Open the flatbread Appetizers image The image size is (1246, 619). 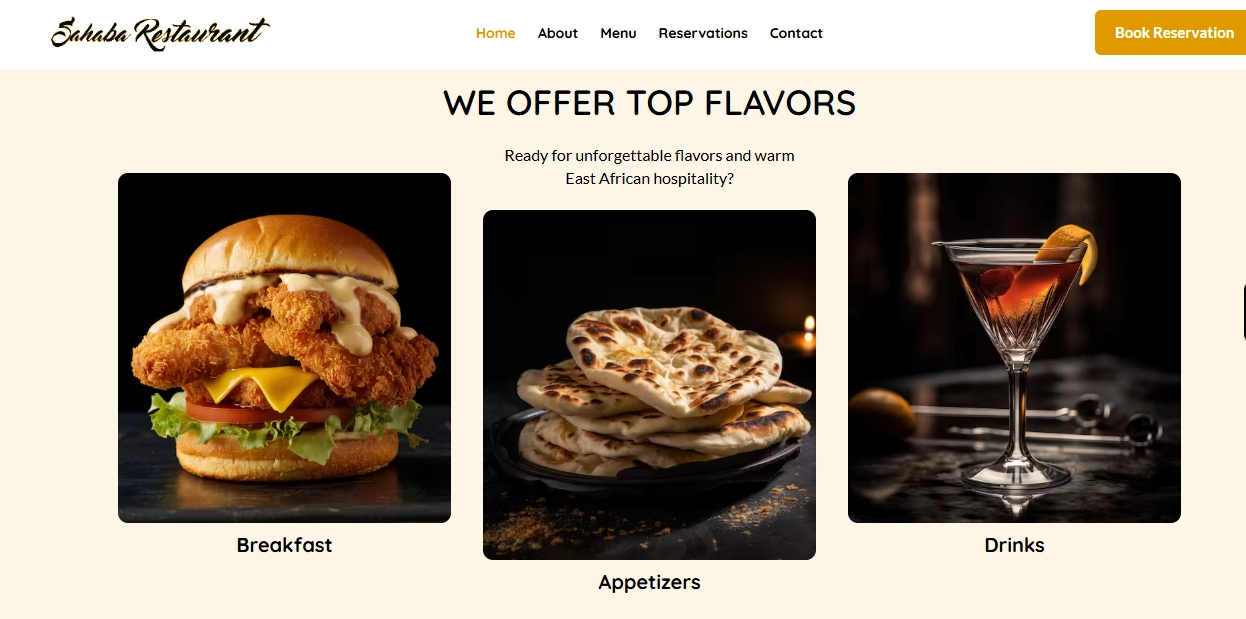[x=649, y=385]
